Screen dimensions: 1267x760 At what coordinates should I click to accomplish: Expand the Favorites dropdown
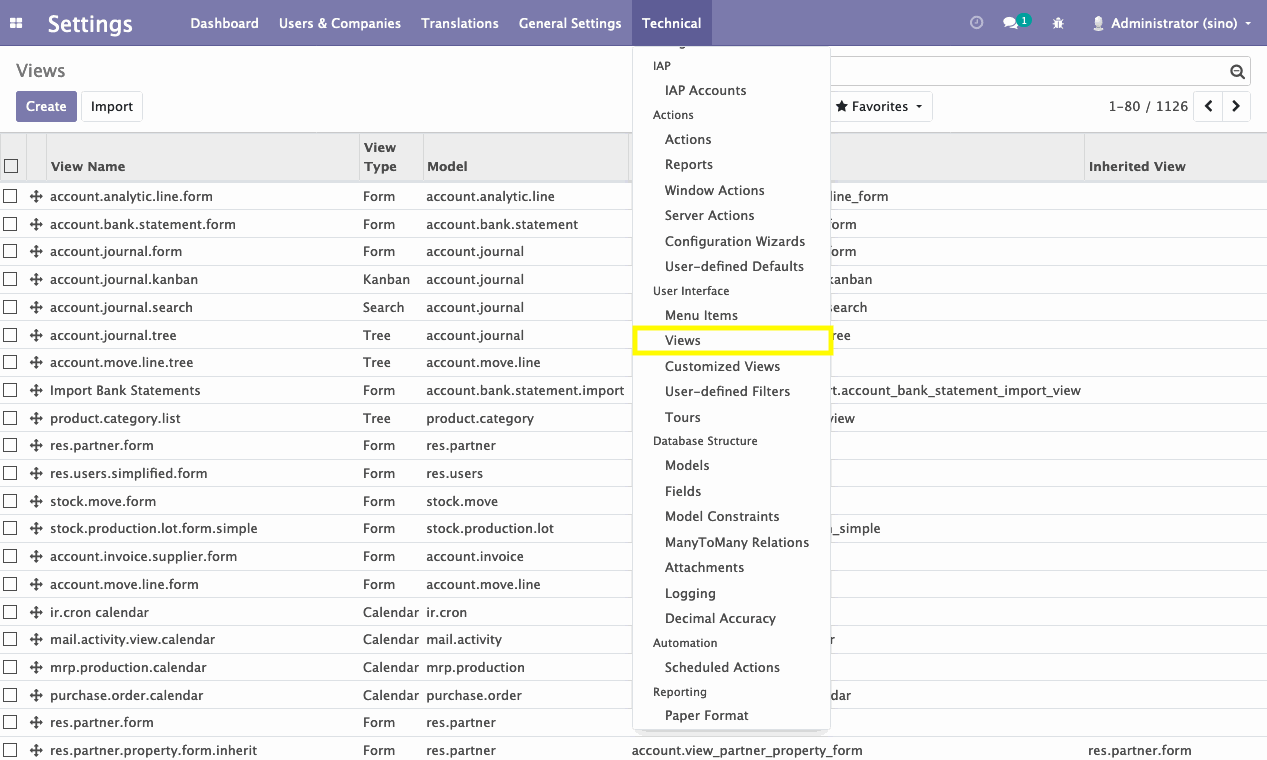879,106
